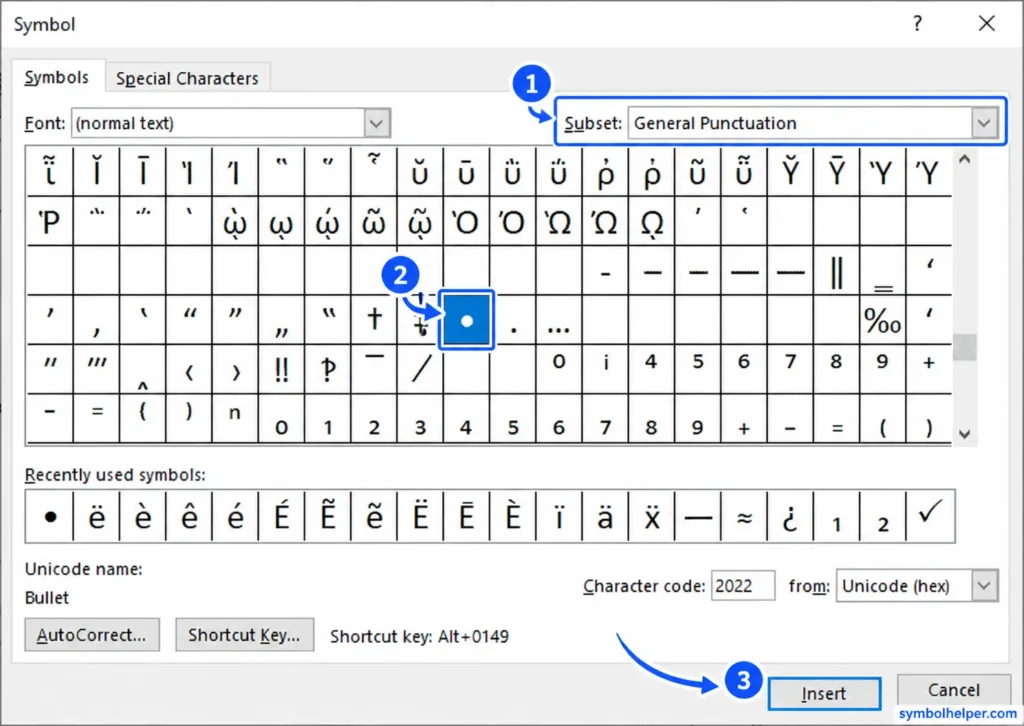This screenshot has height=726, width=1024.
Task: Open the AutoCorrect... dialog
Action: [x=92, y=635]
